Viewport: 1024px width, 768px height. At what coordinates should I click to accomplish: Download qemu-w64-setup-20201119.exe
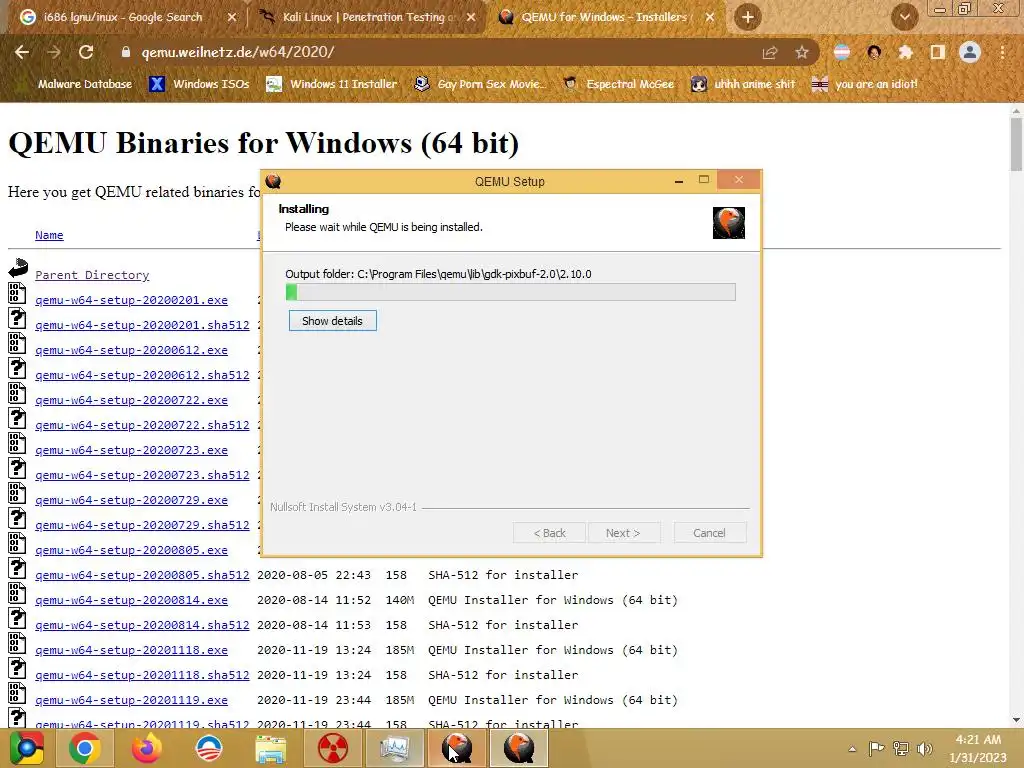click(x=131, y=699)
